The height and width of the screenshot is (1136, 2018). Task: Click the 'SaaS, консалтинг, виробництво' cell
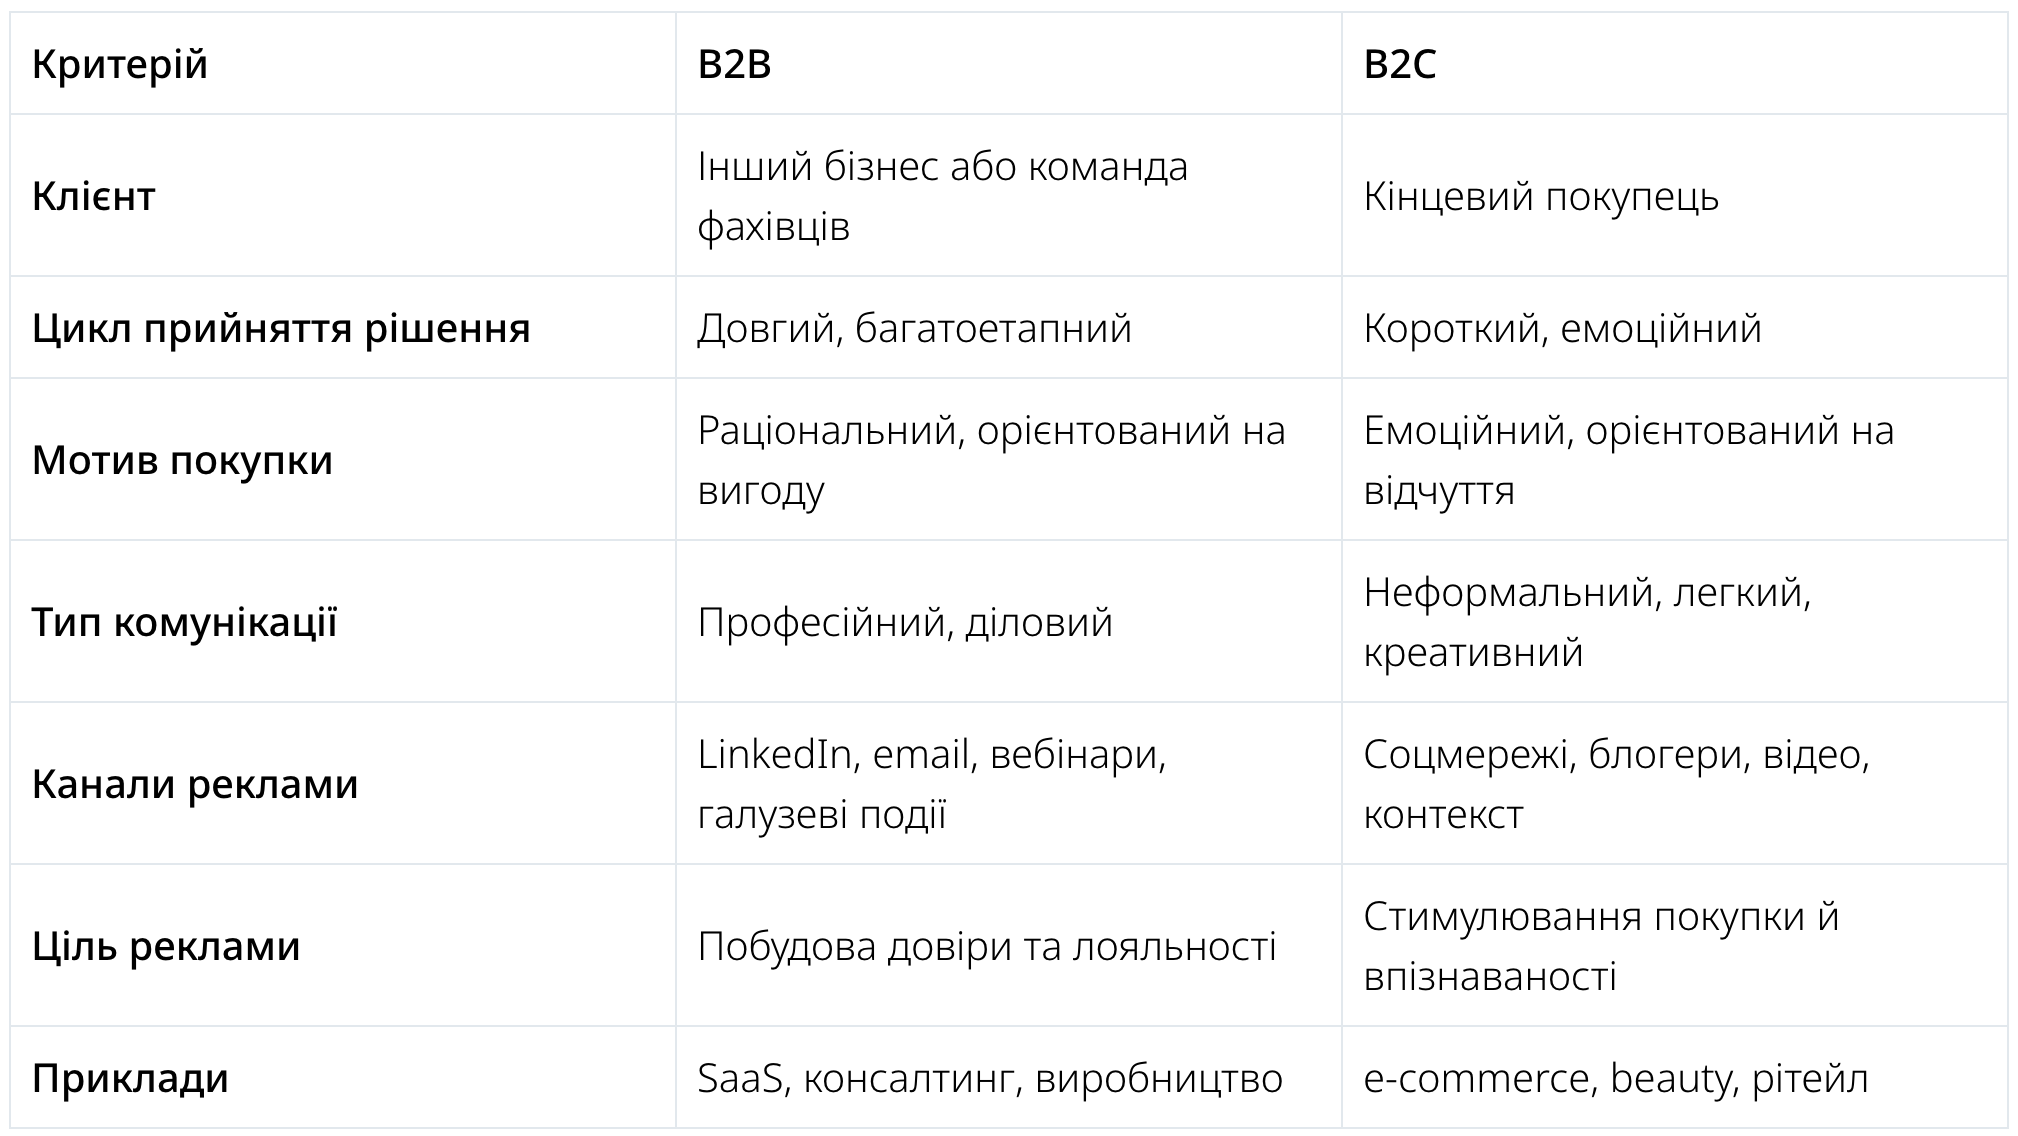(x=989, y=1078)
